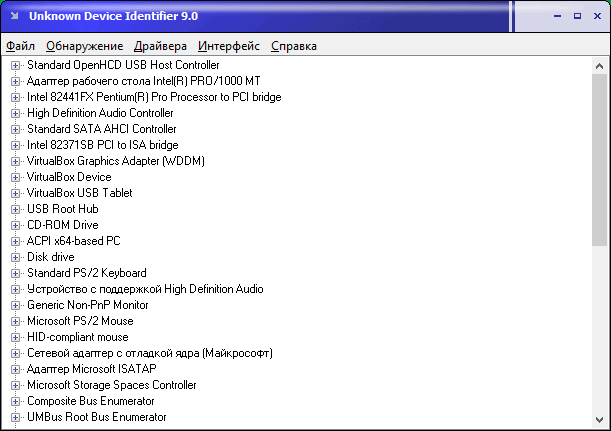The image size is (611, 431).
Task: Open the Интерфейс menu
Action: (x=229, y=46)
